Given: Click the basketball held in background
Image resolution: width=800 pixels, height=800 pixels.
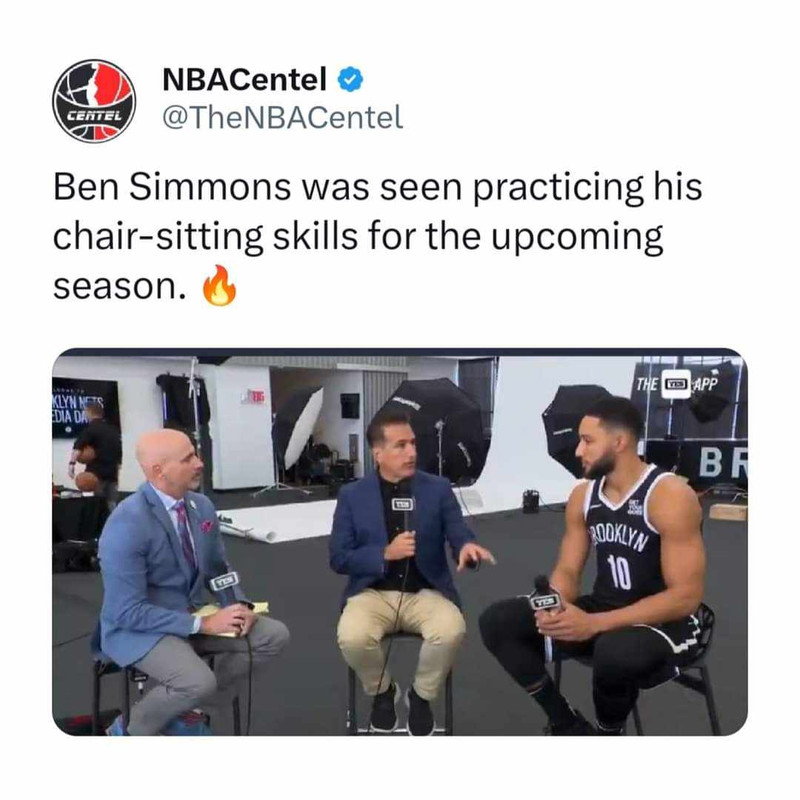Looking at the screenshot, I should 86,481.
